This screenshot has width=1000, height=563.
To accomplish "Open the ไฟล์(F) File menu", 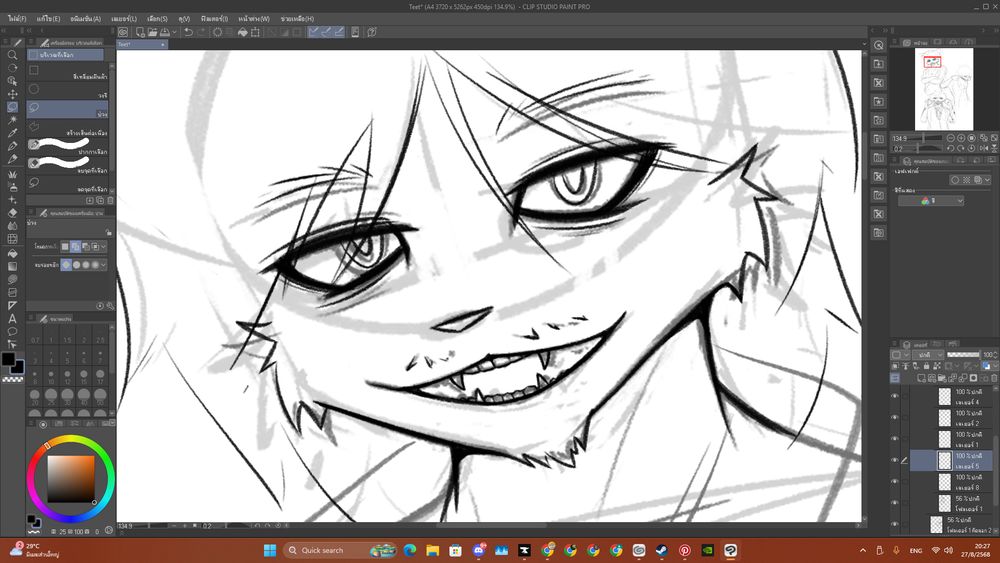I will (x=17, y=18).
